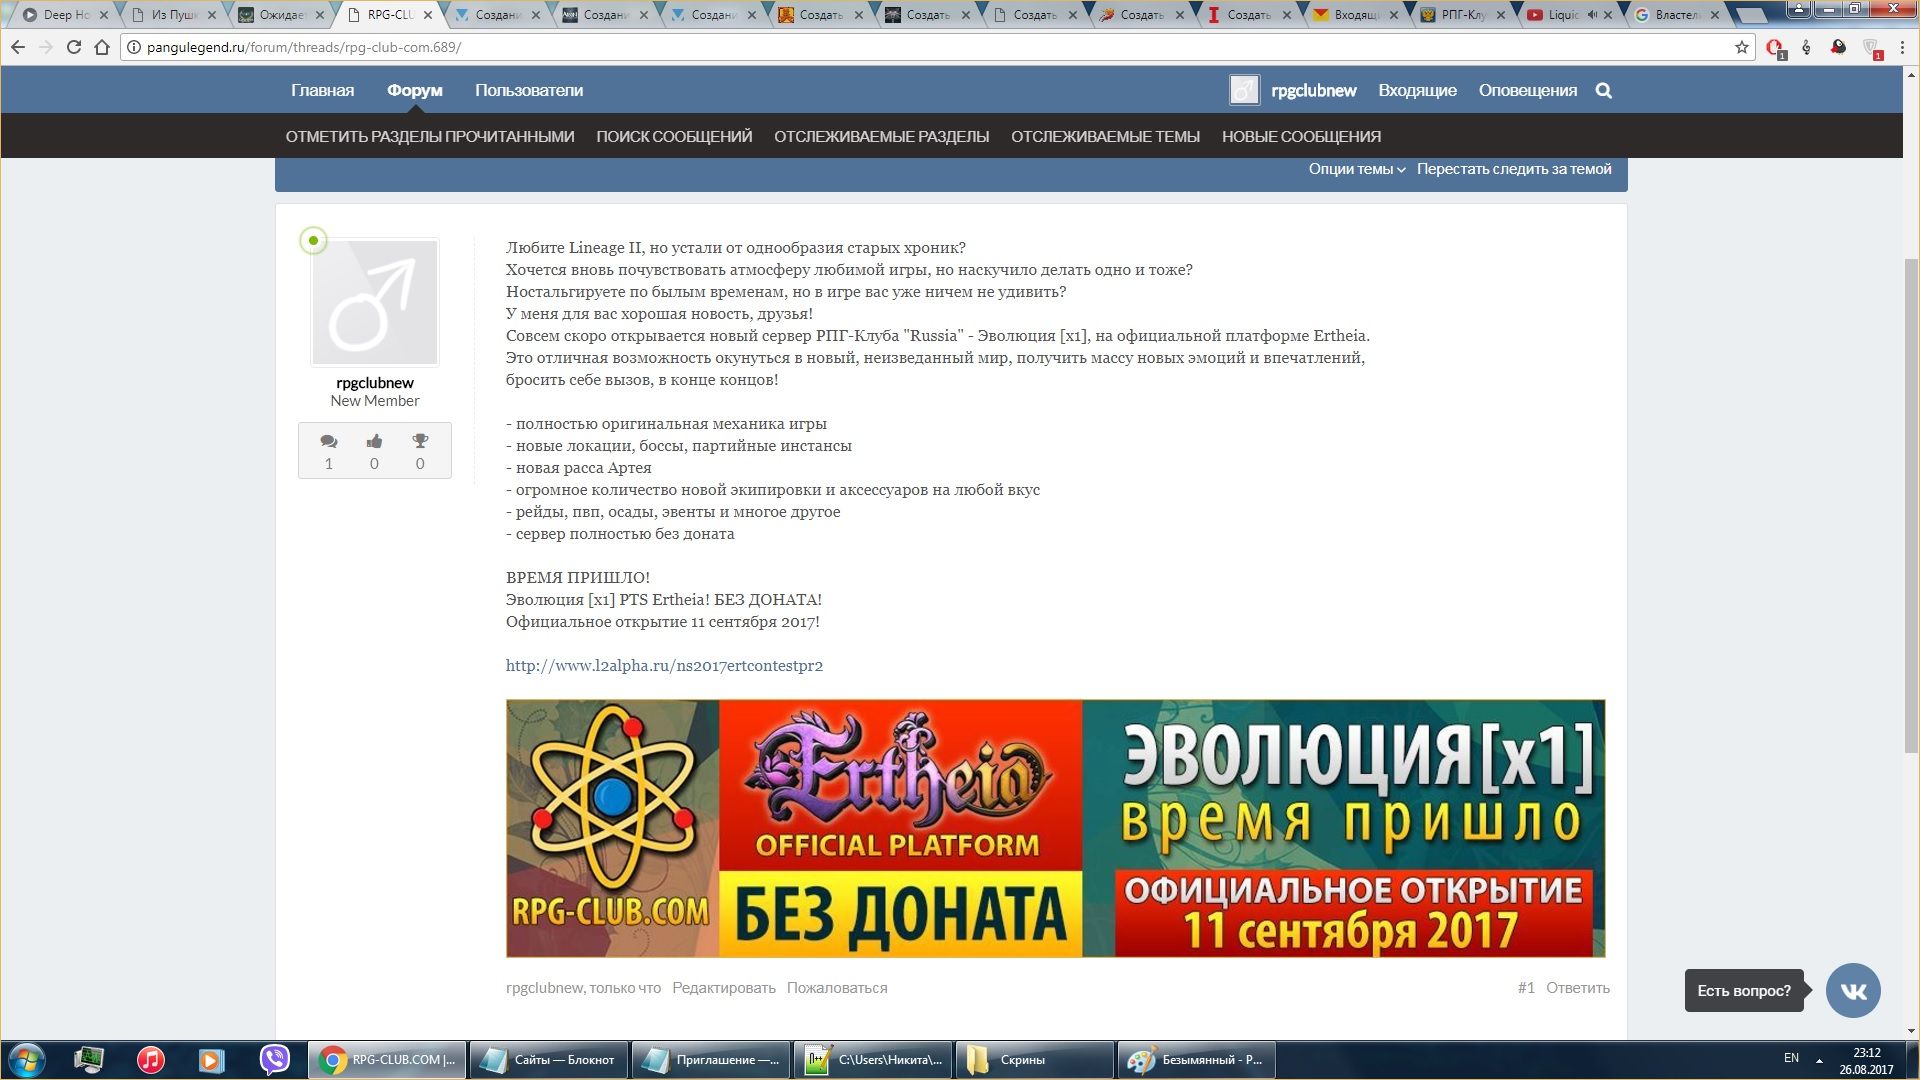This screenshot has height=1080, width=1920.
Task: Click the shield extension icon with badge
Action: 1872,48
